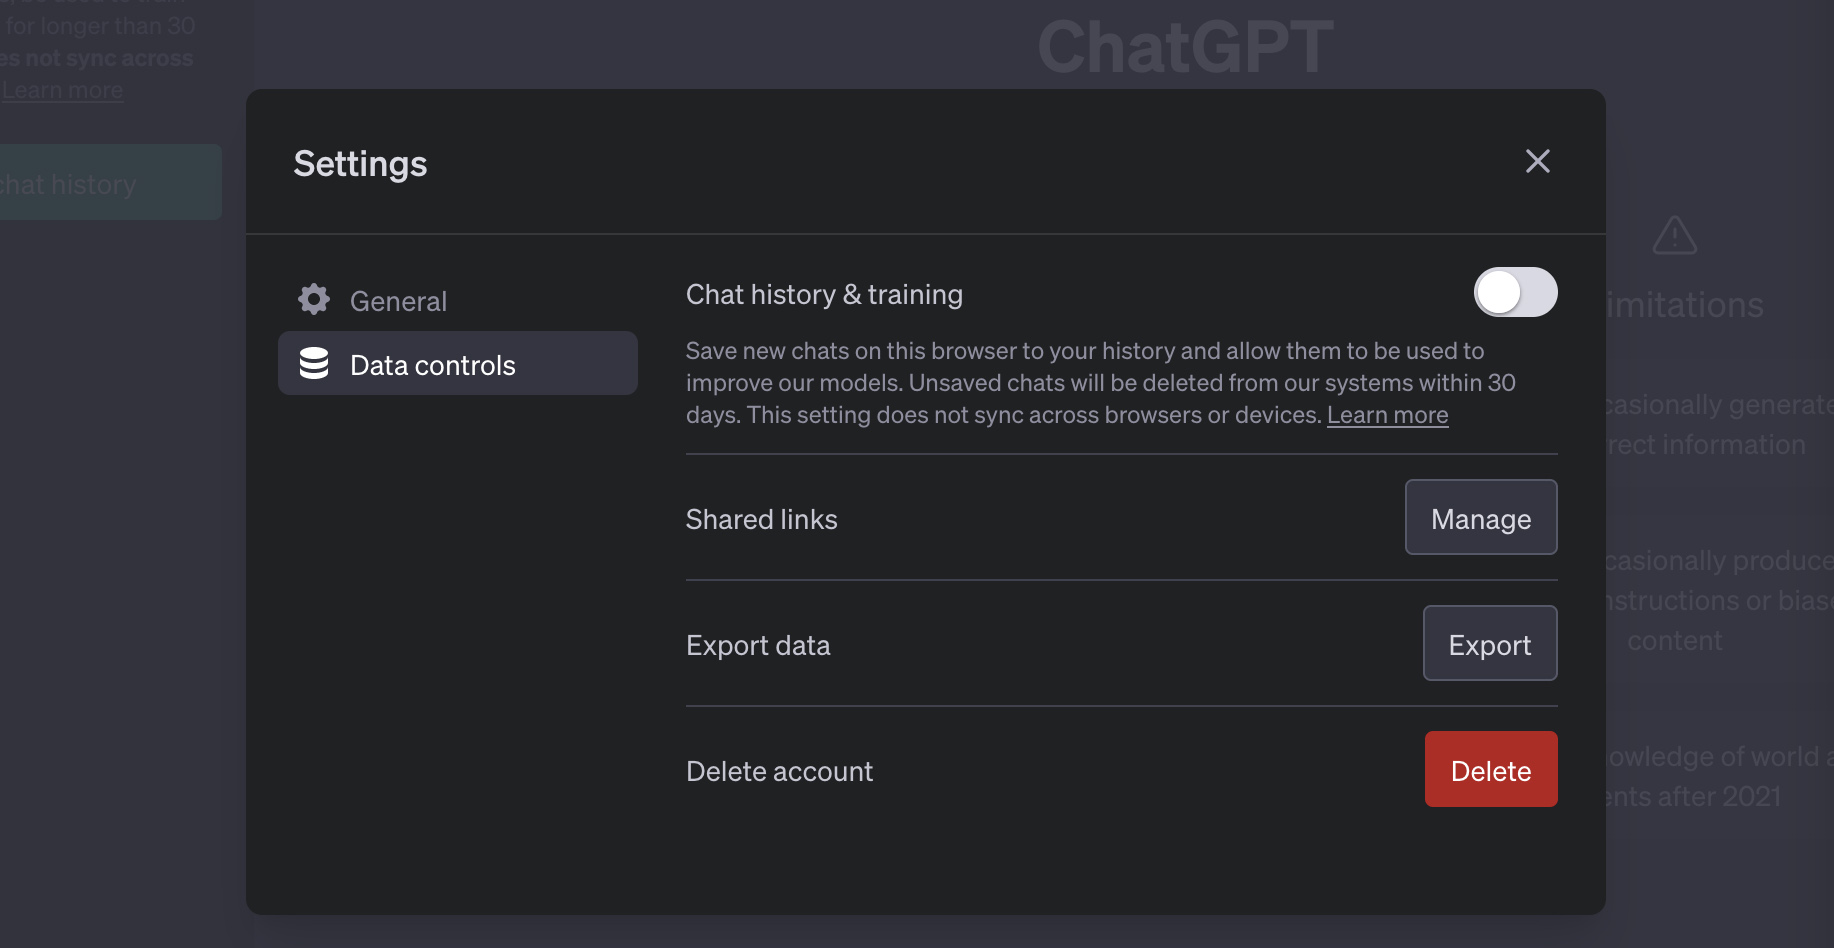Click the red Delete account button

[x=1491, y=769]
